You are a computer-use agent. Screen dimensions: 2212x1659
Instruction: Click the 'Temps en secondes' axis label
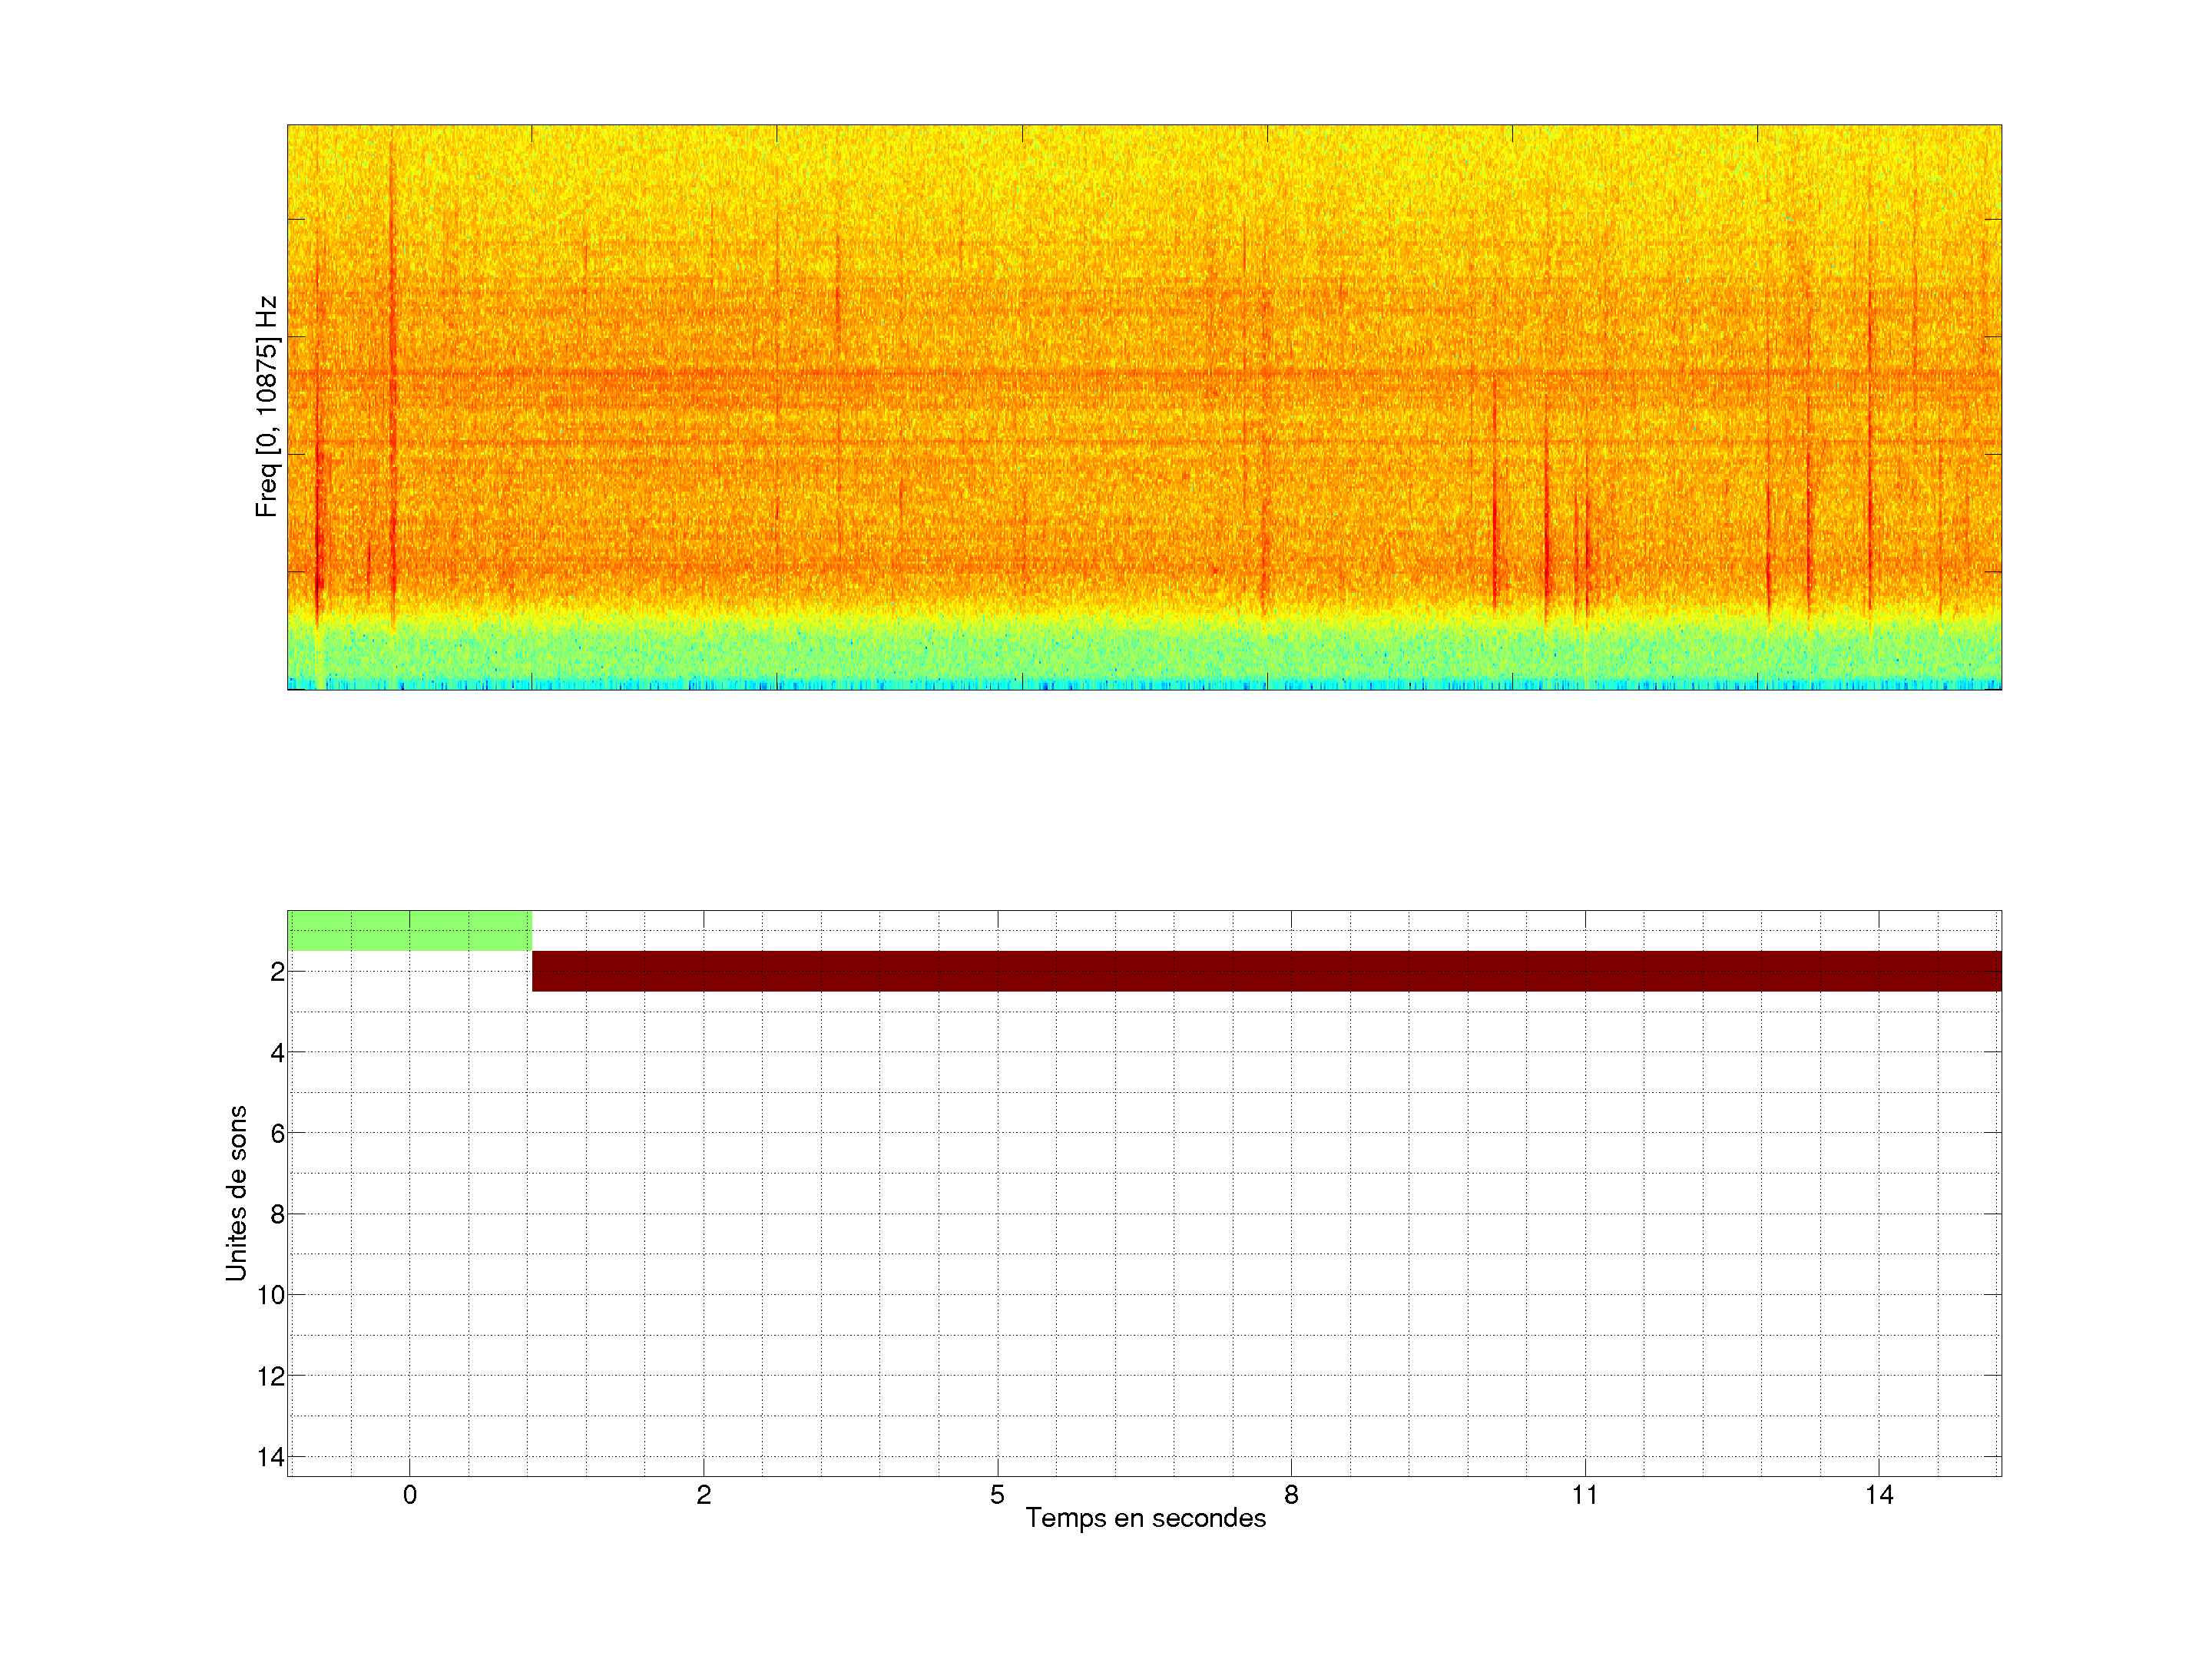1145,1518
